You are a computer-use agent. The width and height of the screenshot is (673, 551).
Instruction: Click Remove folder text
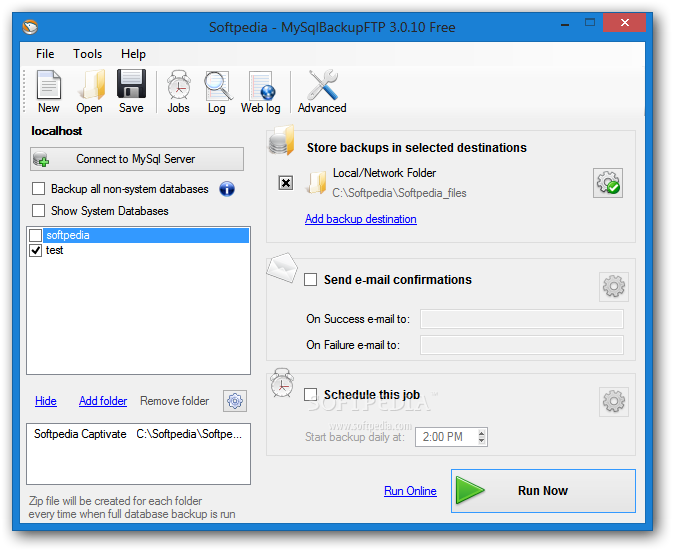click(174, 401)
